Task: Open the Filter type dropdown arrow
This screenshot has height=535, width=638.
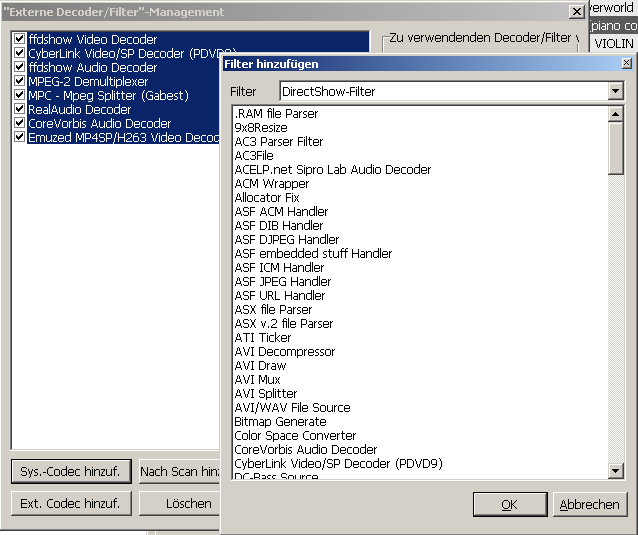Action: [x=616, y=91]
